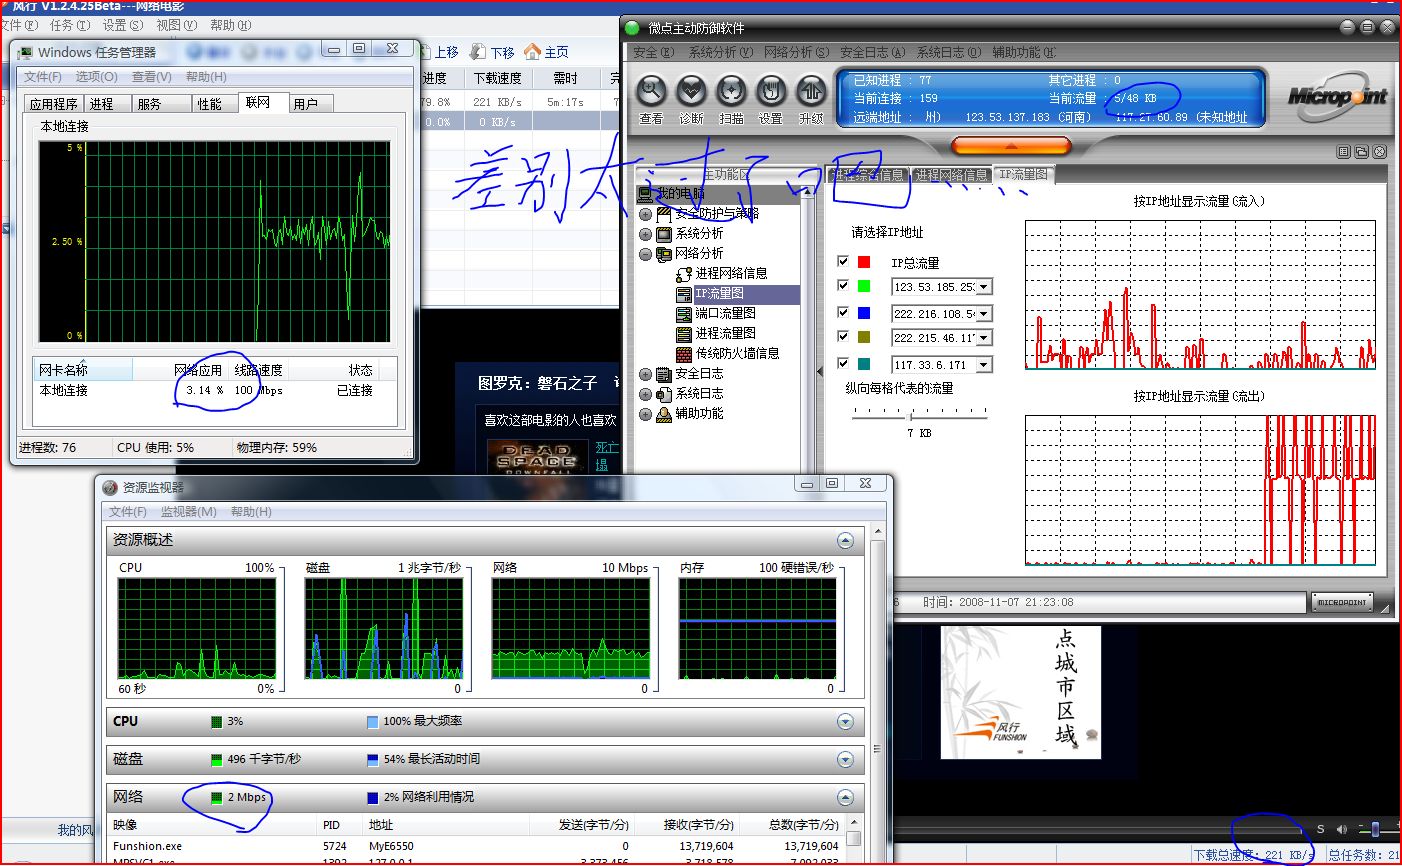Expand the 安全防护与策略 tree node
The height and width of the screenshot is (866, 1402).
tap(645, 214)
